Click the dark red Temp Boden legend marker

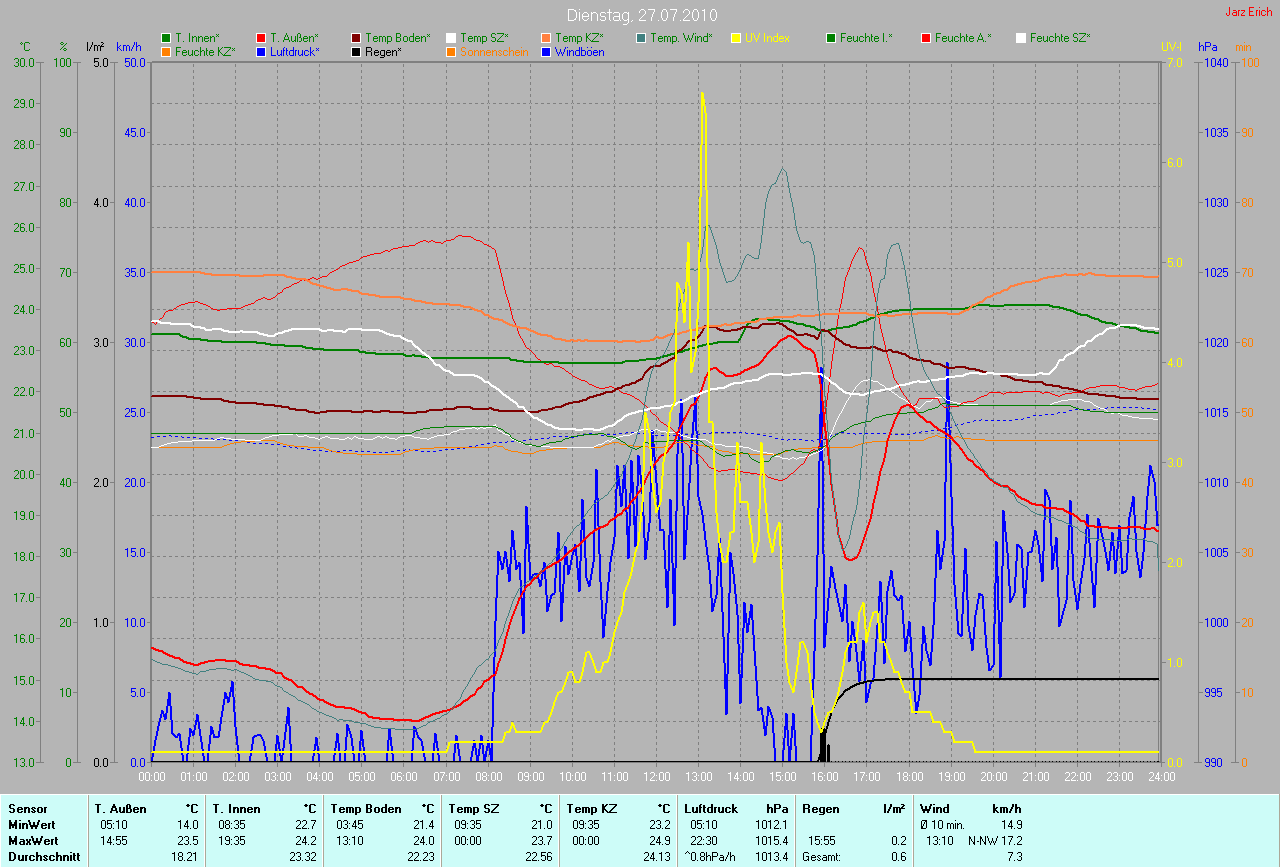(x=356, y=38)
